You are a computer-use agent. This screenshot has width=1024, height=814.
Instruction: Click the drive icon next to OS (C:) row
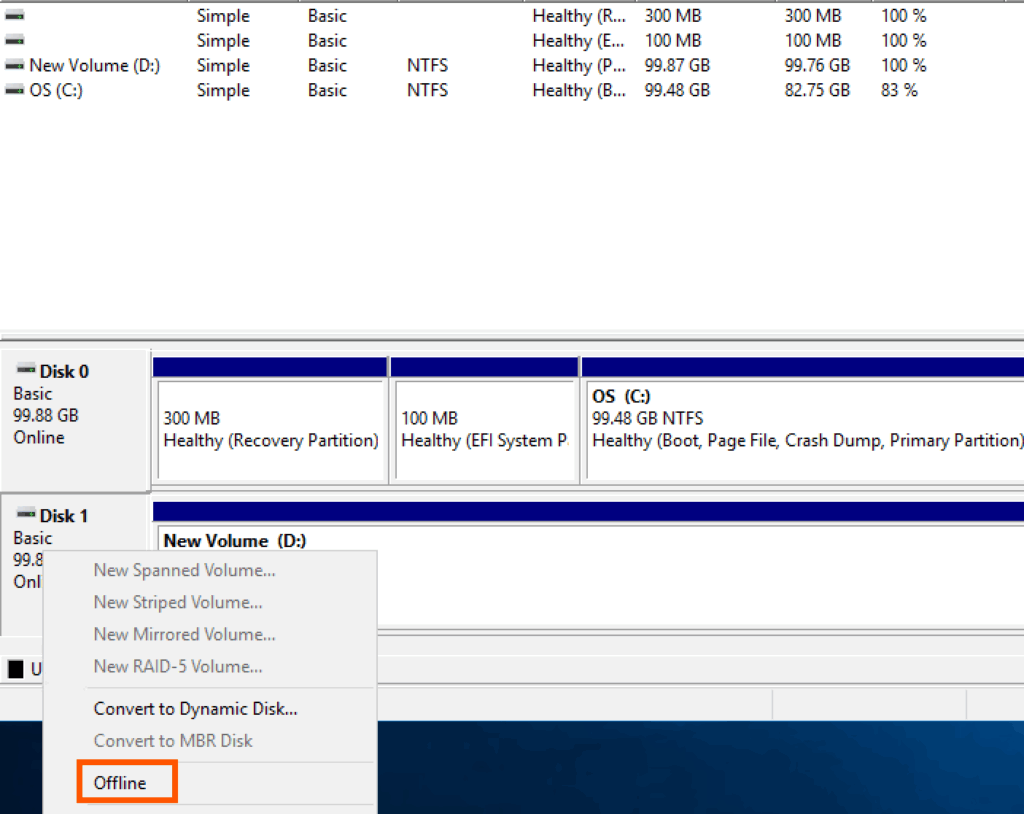point(14,90)
